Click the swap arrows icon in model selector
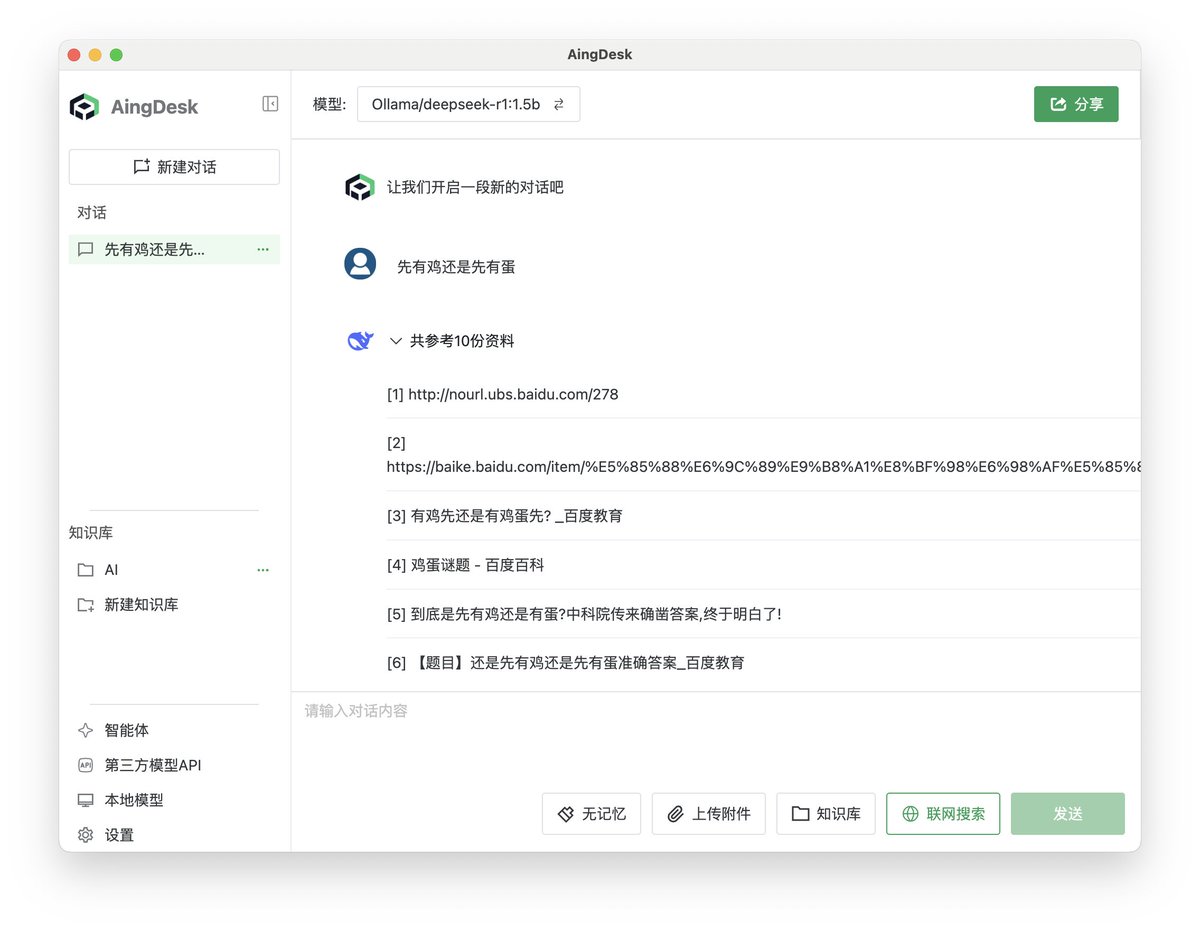 559,104
